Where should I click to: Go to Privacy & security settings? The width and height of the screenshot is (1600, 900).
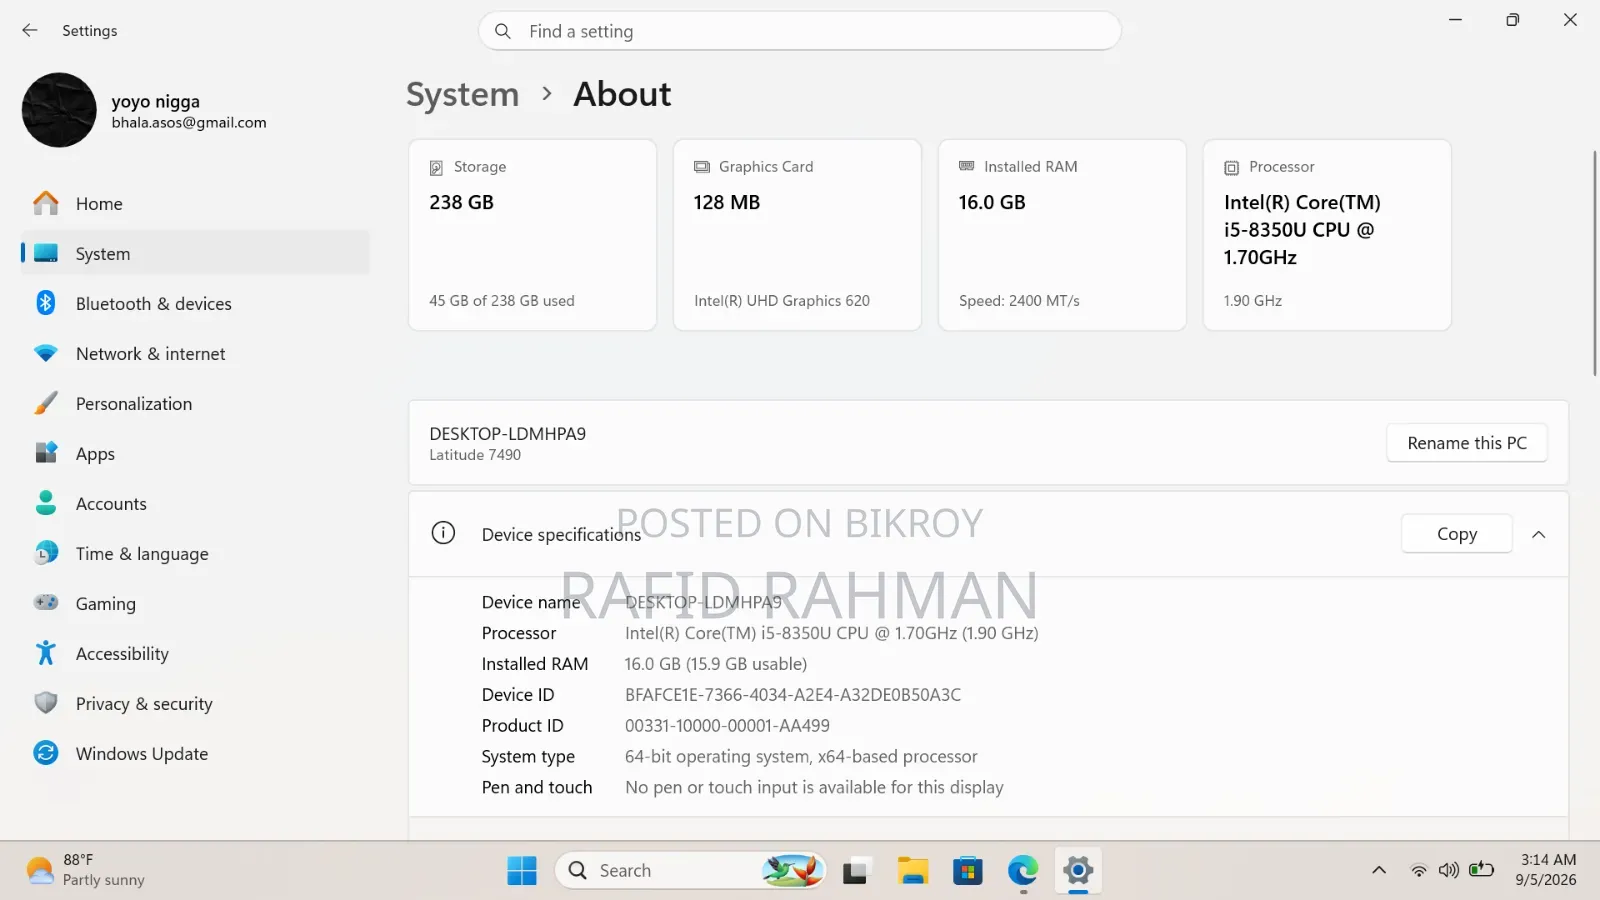(196, 703)
